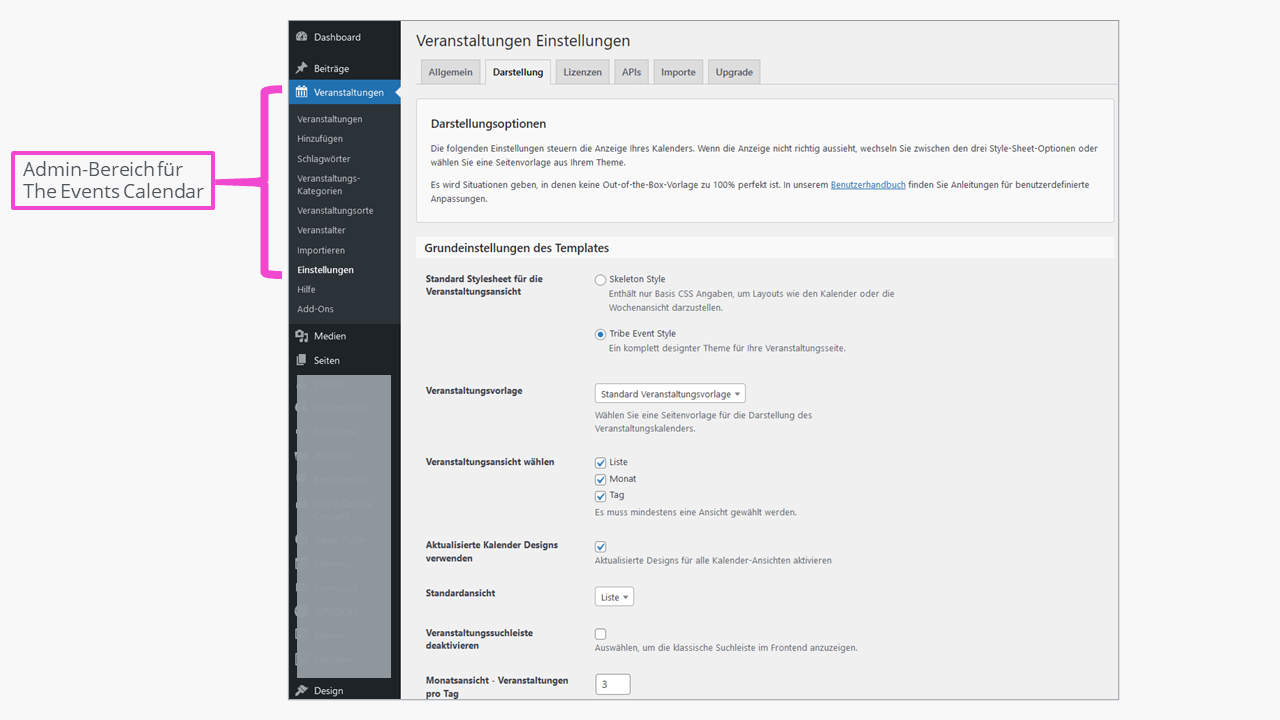
Task: Open Veranstaltungs-Kategorien submenu entry
Action: click(328, 184)
